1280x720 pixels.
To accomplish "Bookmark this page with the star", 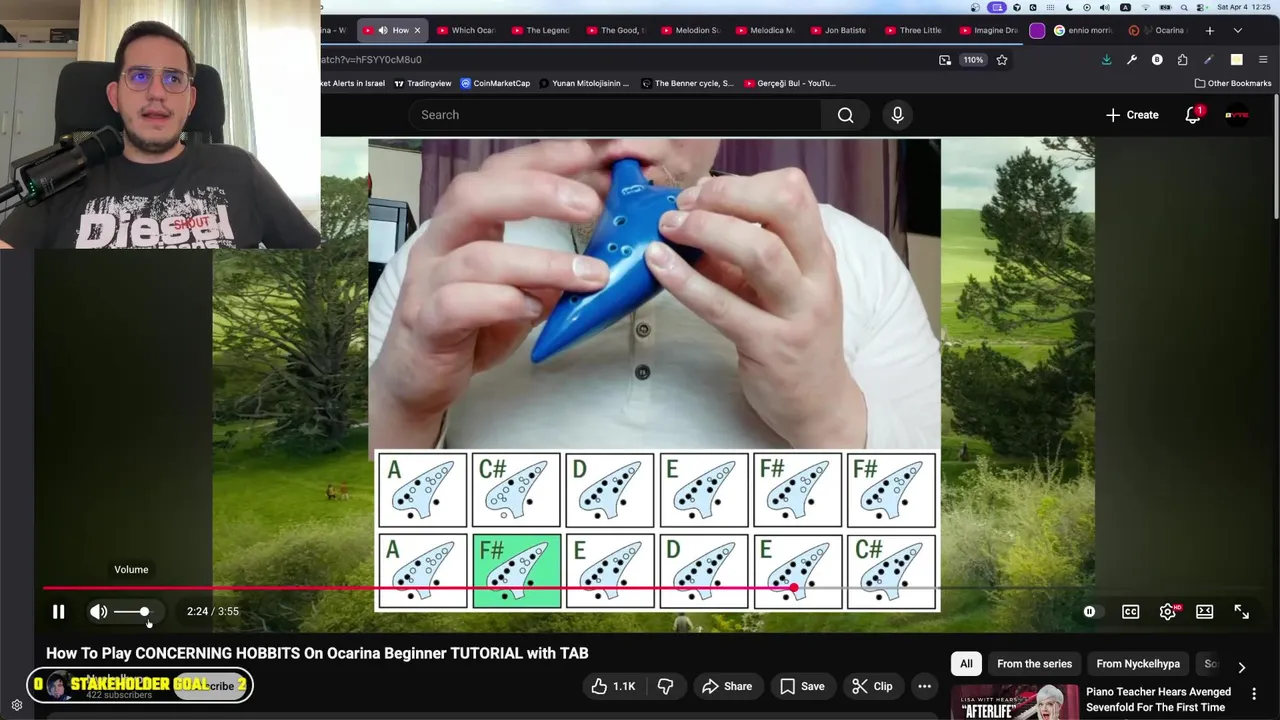I will tap(1001, 60).
